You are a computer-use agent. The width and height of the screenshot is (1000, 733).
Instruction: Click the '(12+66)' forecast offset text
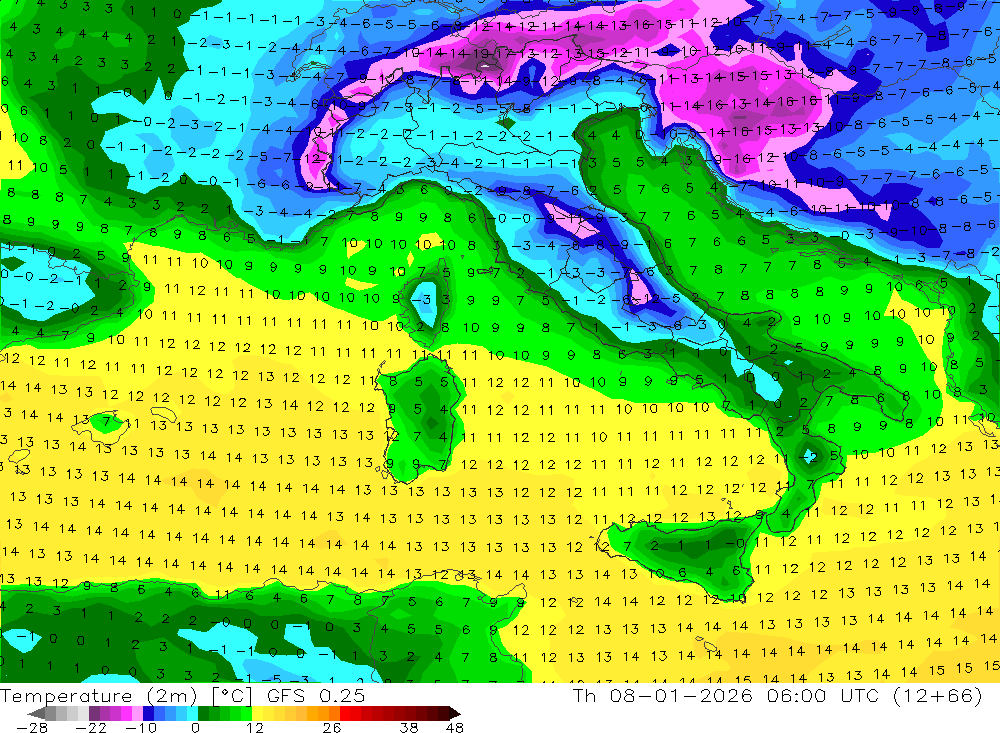[938, 695]
